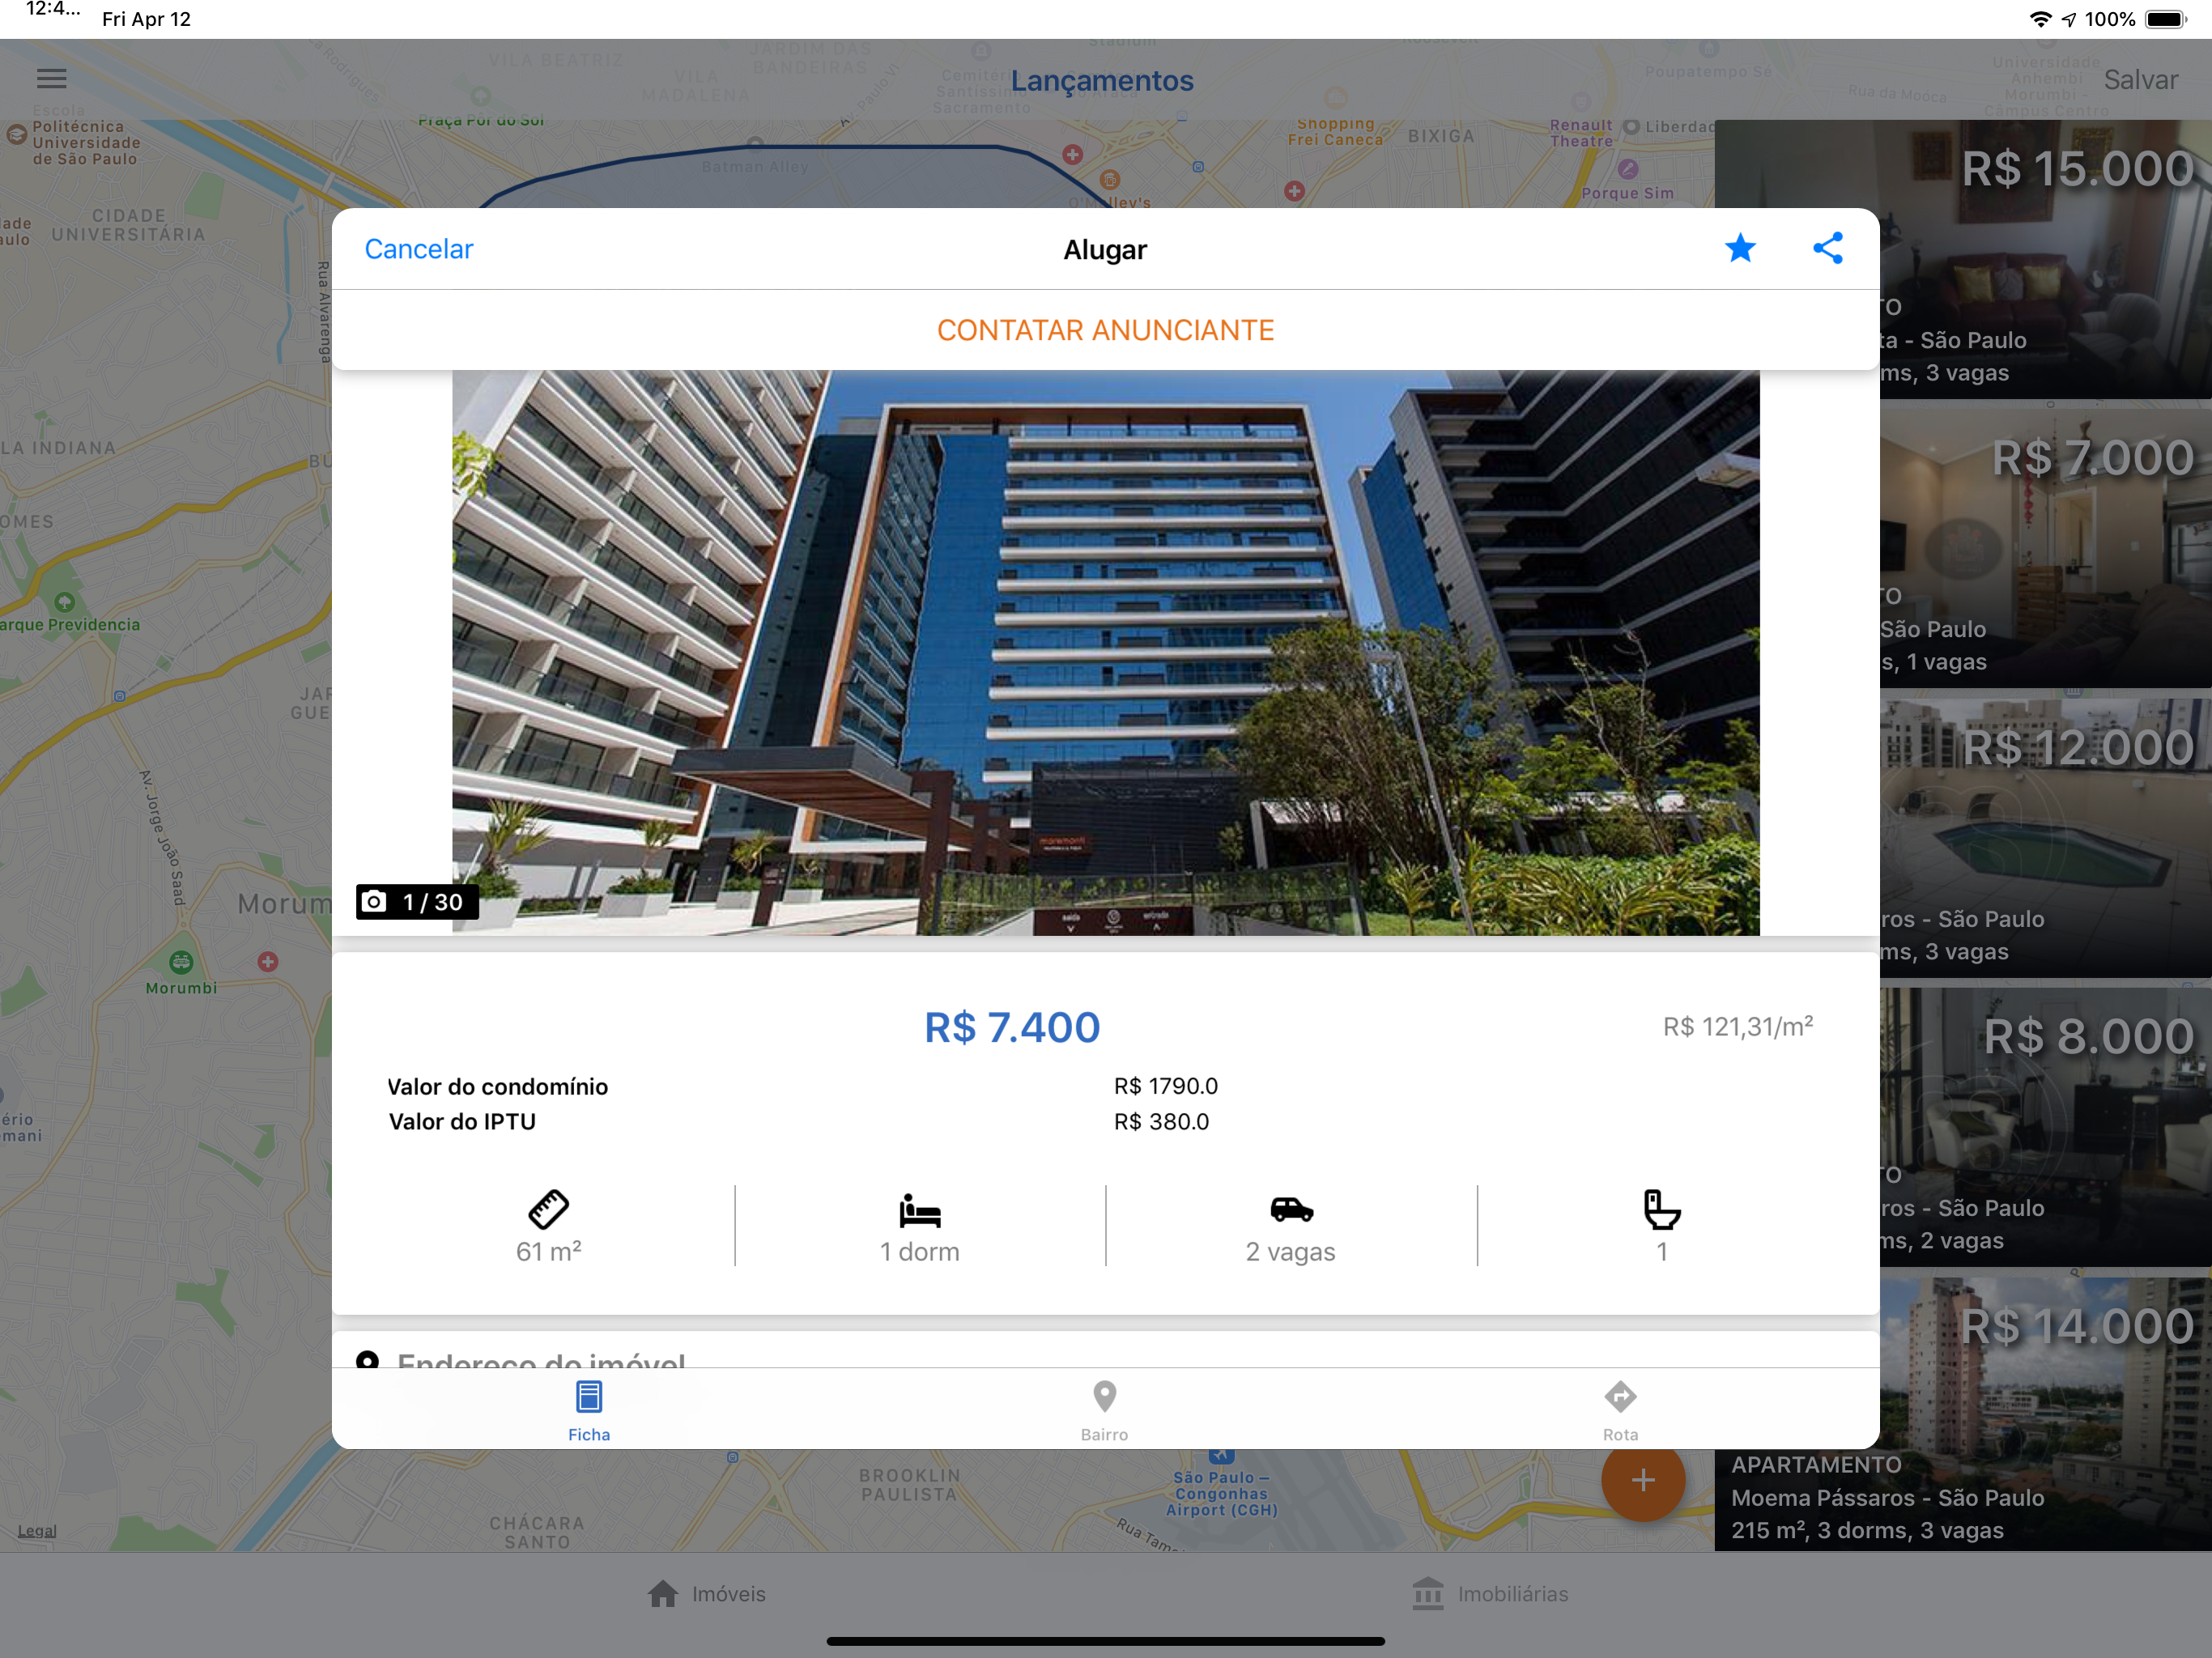Image resolution: width=2212 pixels, height=1658 pixels.
Task: Toggle the favorite star icon
Action: tap(1740, 248)
